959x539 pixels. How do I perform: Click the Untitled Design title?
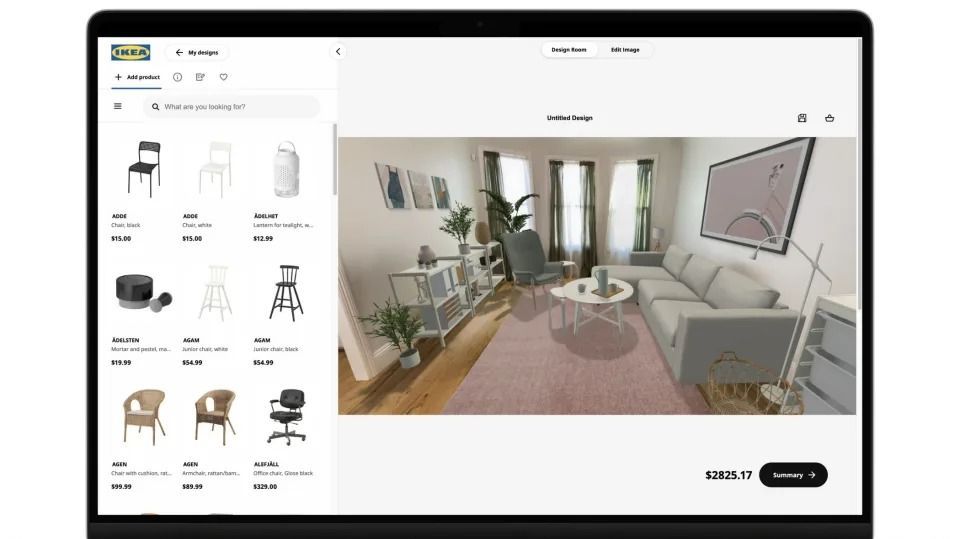pyautogui.click(x=569, y=118)
